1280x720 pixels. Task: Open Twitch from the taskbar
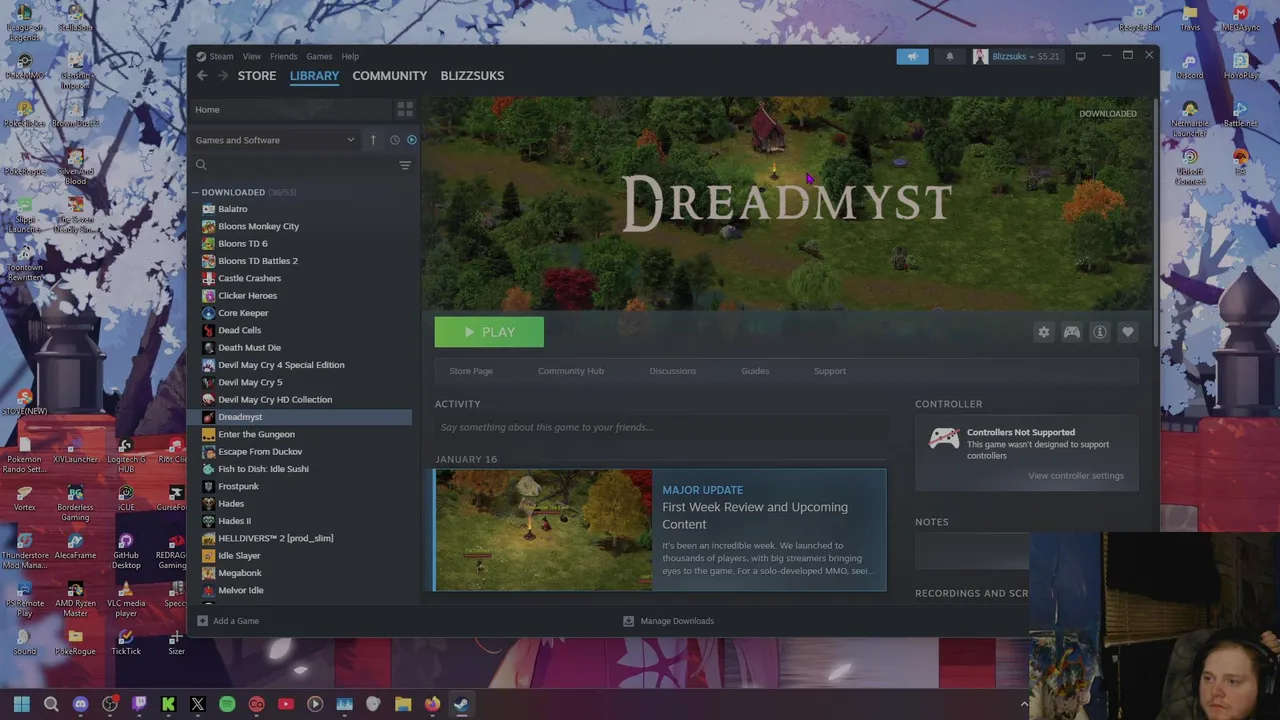click(x=139, y=704)
